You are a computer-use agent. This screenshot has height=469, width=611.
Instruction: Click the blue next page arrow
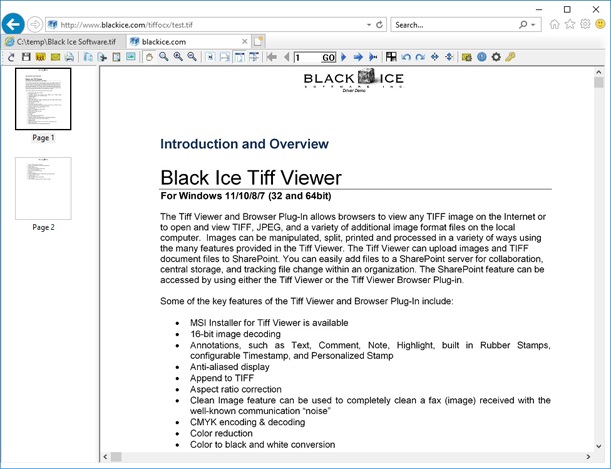[x=344, y=57]
